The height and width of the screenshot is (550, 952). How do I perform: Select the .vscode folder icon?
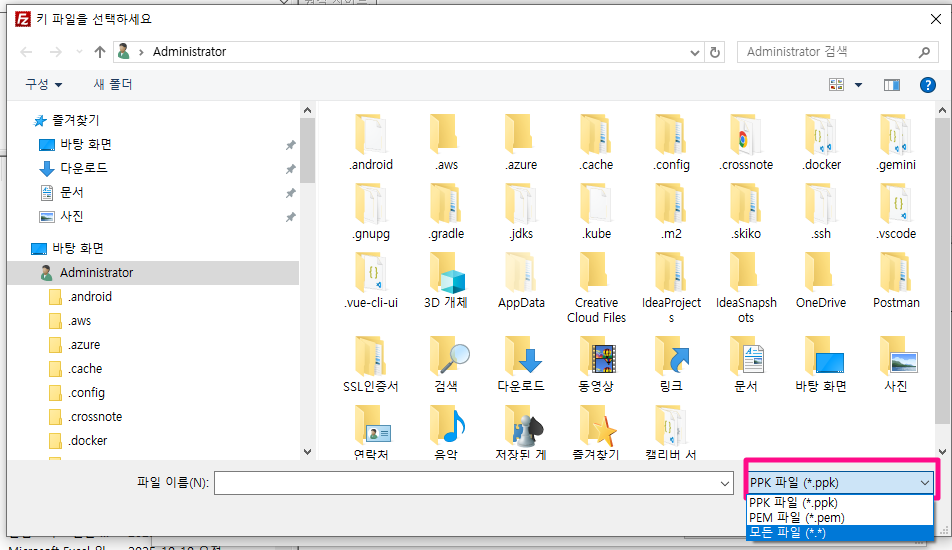click(x=896, y=203)
